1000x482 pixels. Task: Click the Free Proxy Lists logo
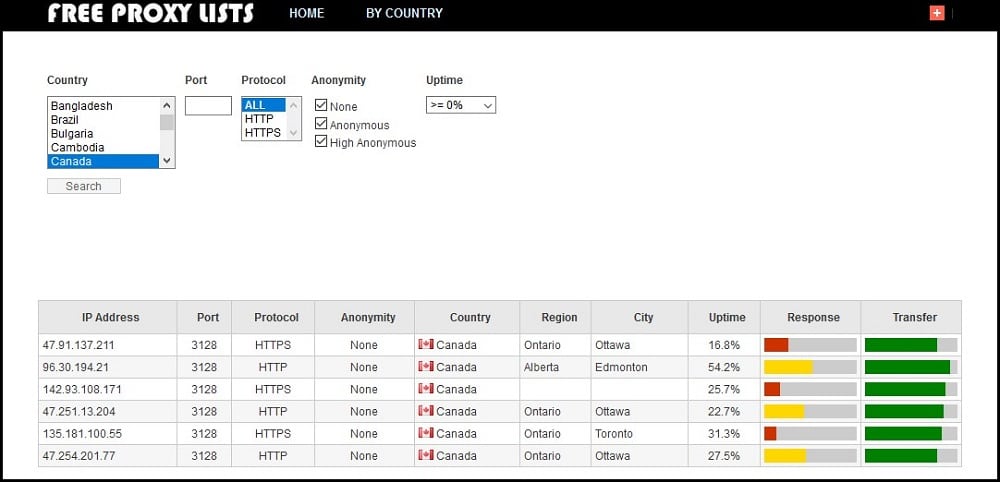click(151, 13)
